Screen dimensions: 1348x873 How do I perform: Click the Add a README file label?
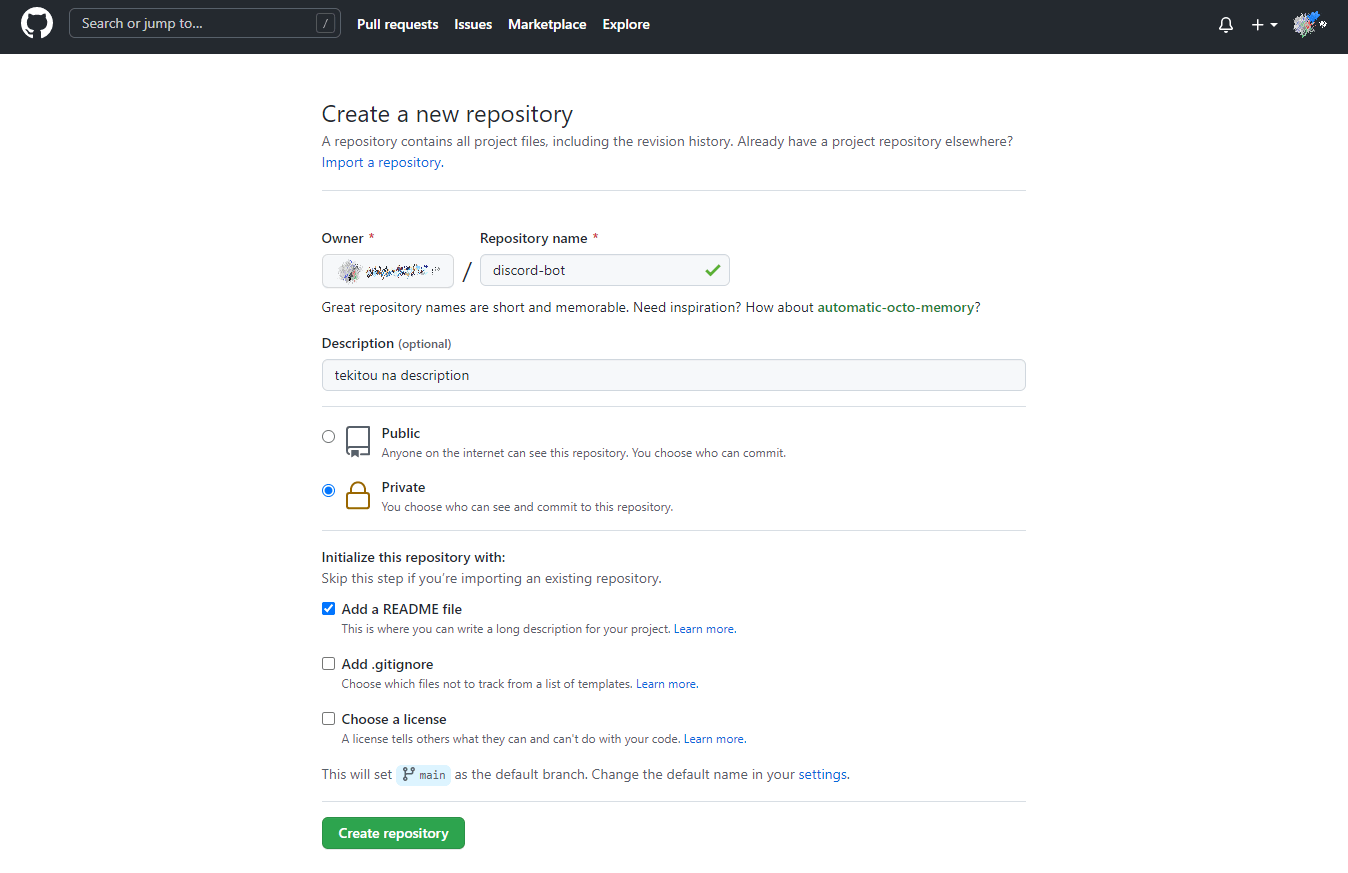coord(402,609)
